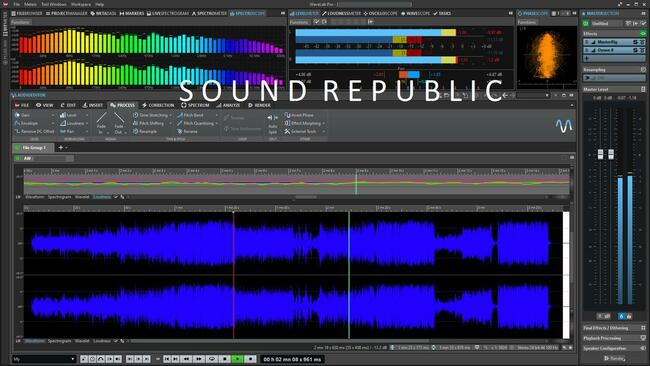Switch to the Analyze ribbon tab
The width and height of the screenshot is (650, 366).
pos(228,105)
